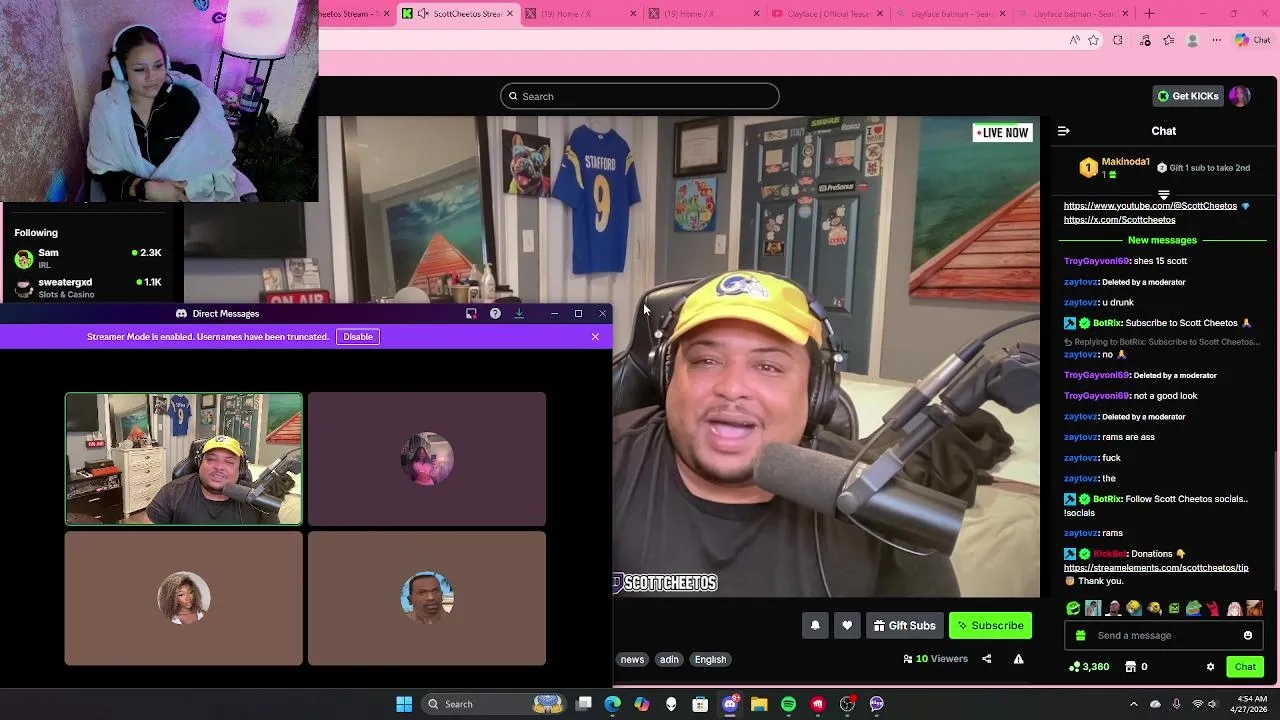Open Discord from the taskbar
The height and width of the screenshot is (720, 1280).
730,704
